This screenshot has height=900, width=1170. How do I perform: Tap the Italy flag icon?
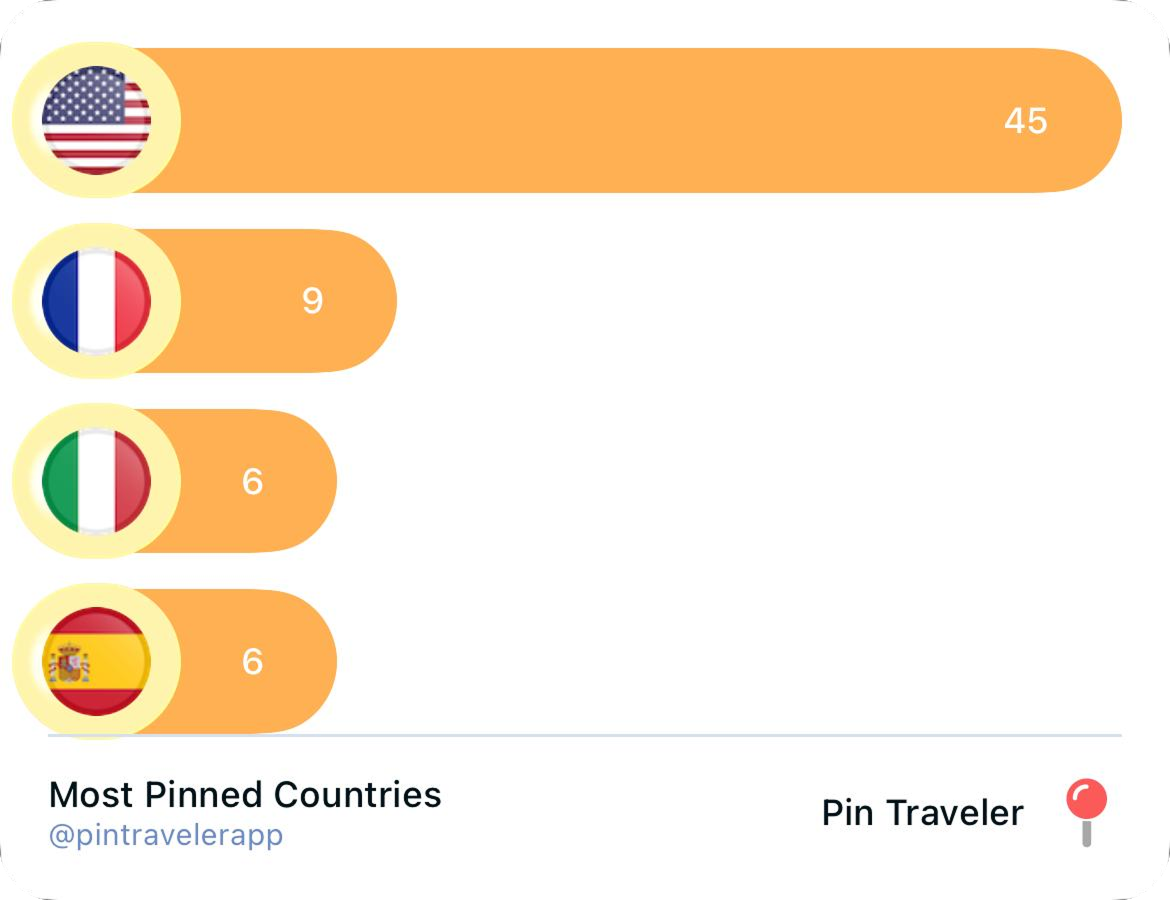(x=96, y=481)
